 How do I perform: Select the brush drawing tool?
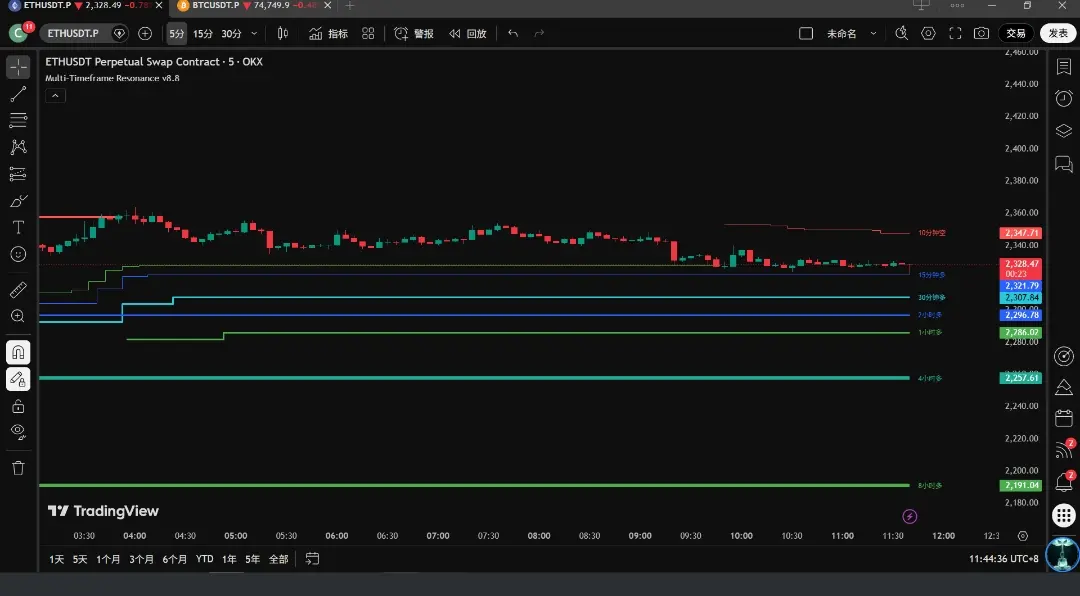point(19,201)
